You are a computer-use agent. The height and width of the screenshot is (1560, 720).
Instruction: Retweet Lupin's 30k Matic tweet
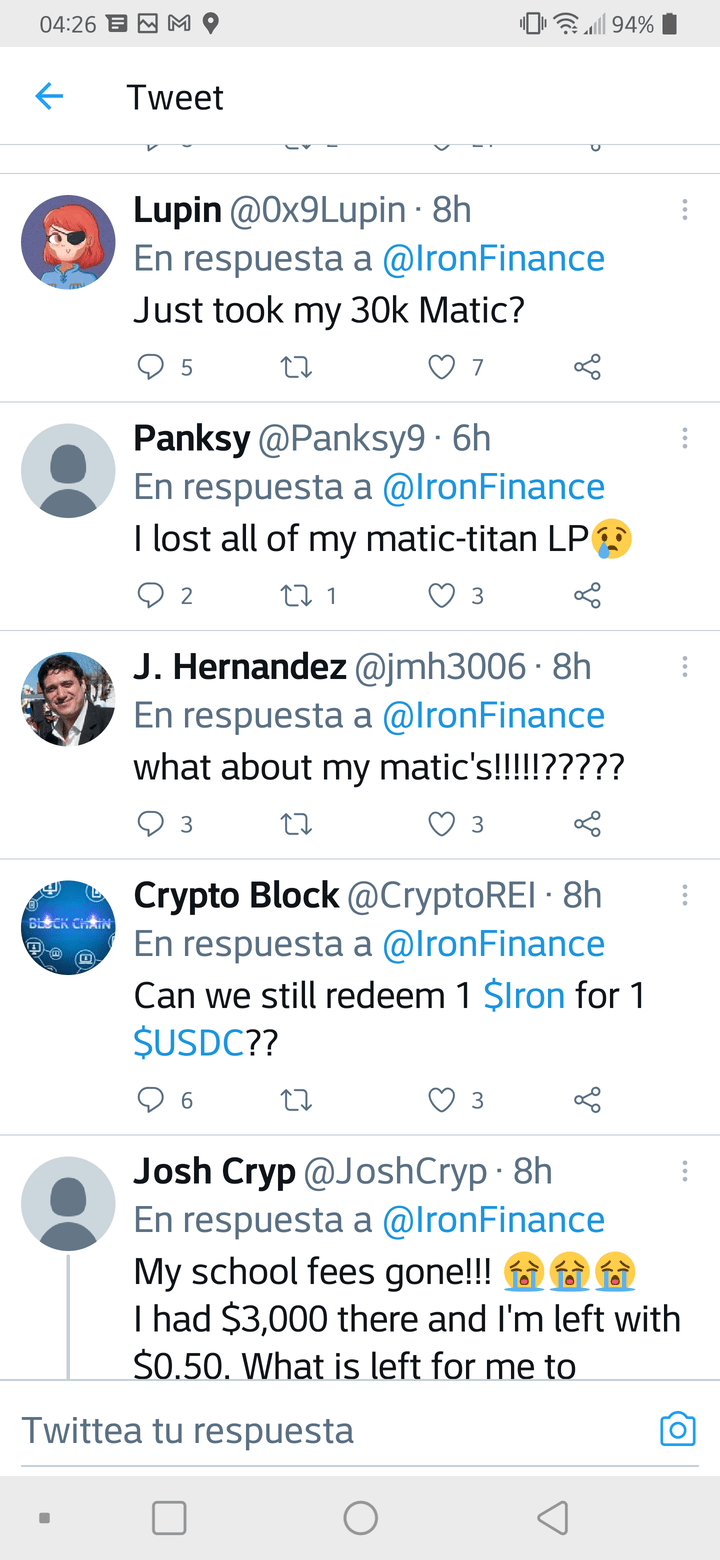click(297, 368)
